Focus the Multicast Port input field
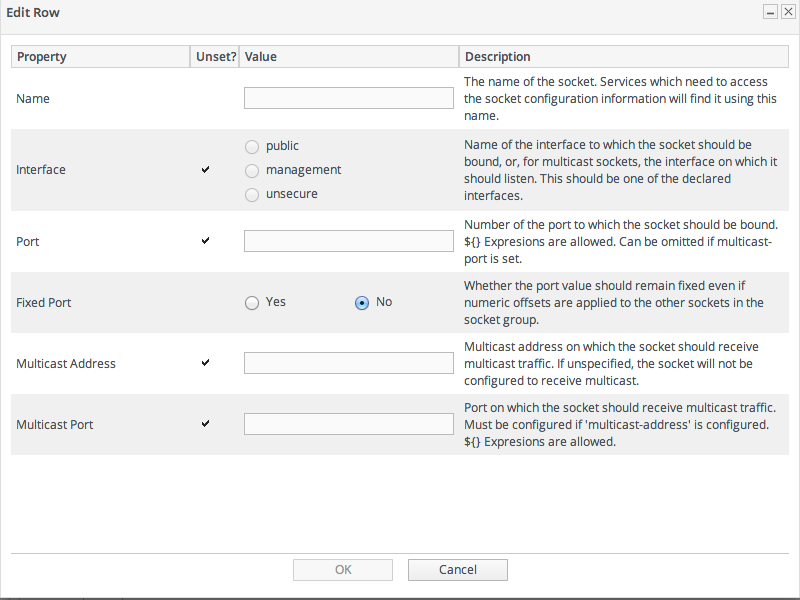This screenshot has width=800, height=600. pos(349,424)
